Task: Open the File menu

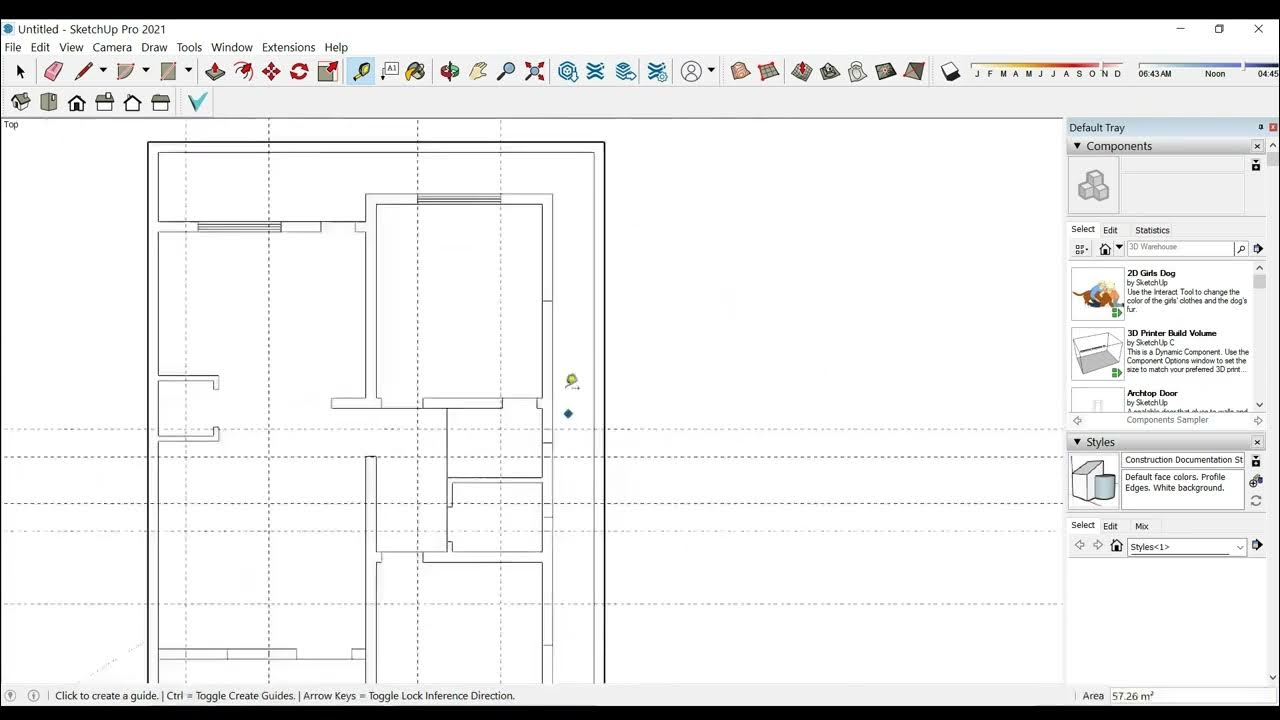Action: coord(13,47)
